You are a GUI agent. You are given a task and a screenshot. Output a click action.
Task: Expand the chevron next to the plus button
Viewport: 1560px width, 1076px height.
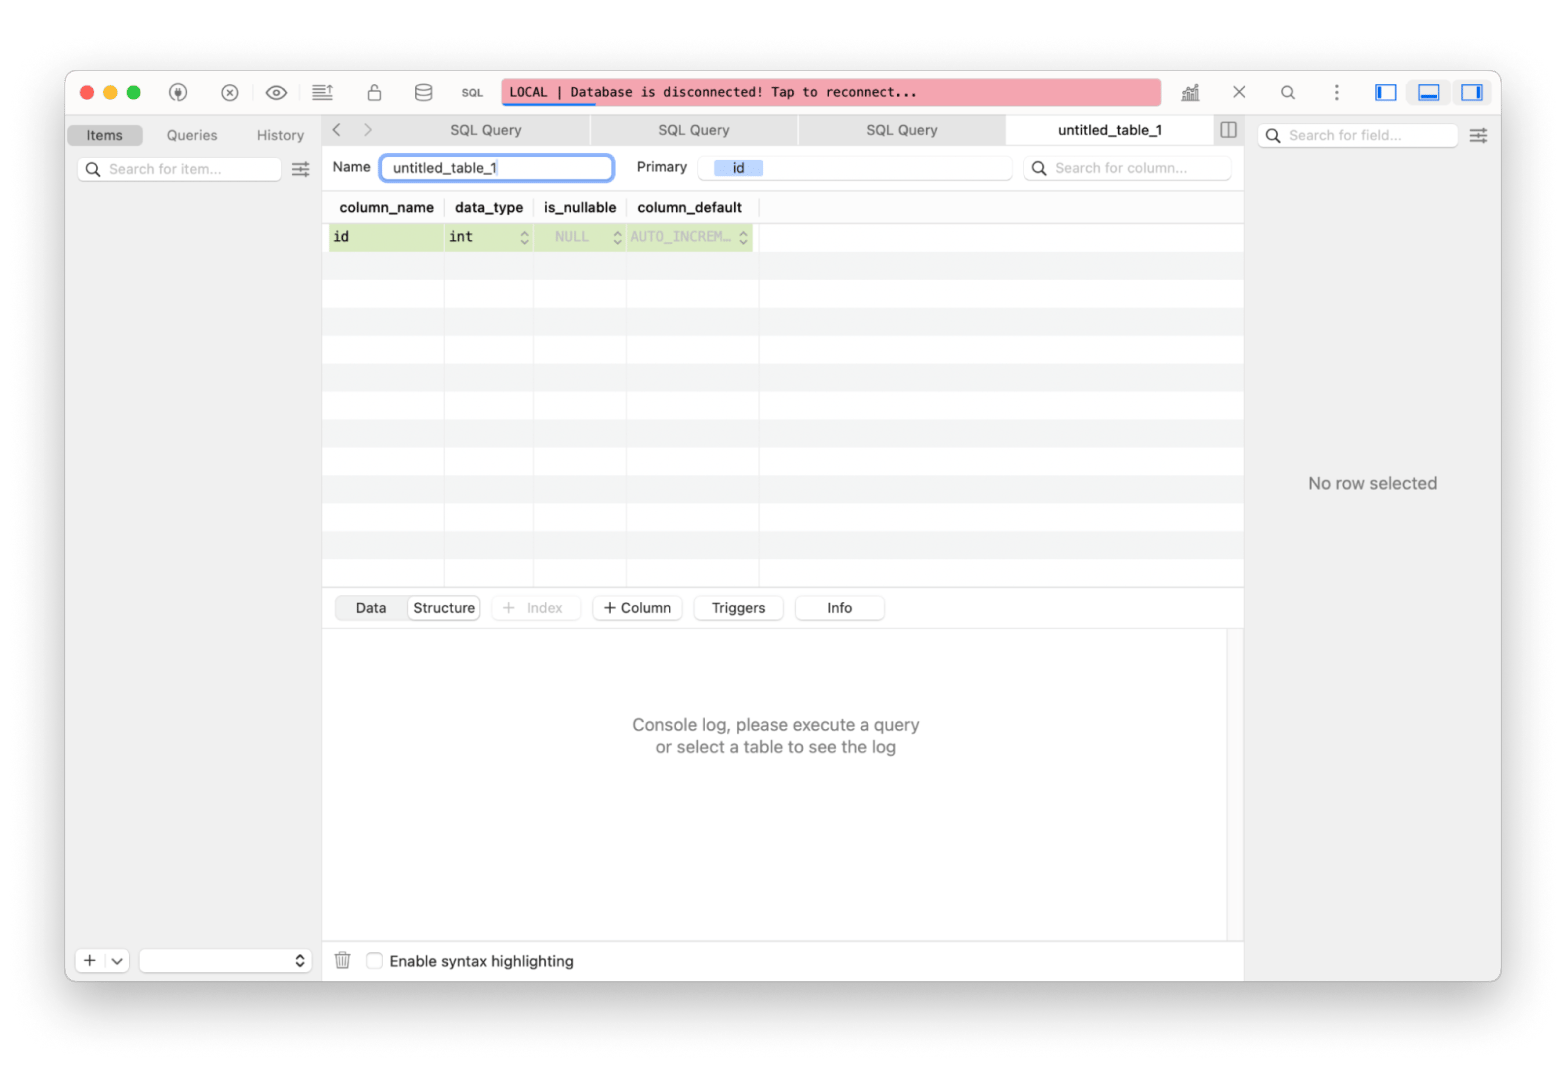tap(117, 960)
